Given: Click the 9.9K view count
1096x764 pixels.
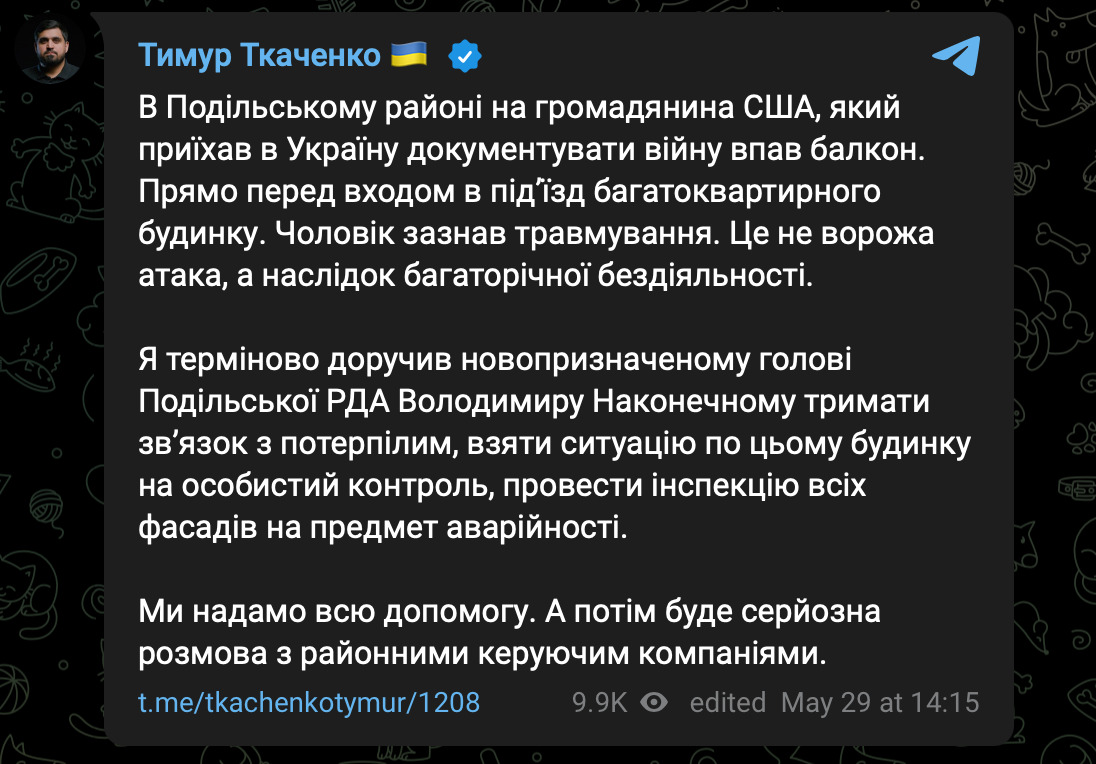Looking at the screenshot, I should coord(600,702).
